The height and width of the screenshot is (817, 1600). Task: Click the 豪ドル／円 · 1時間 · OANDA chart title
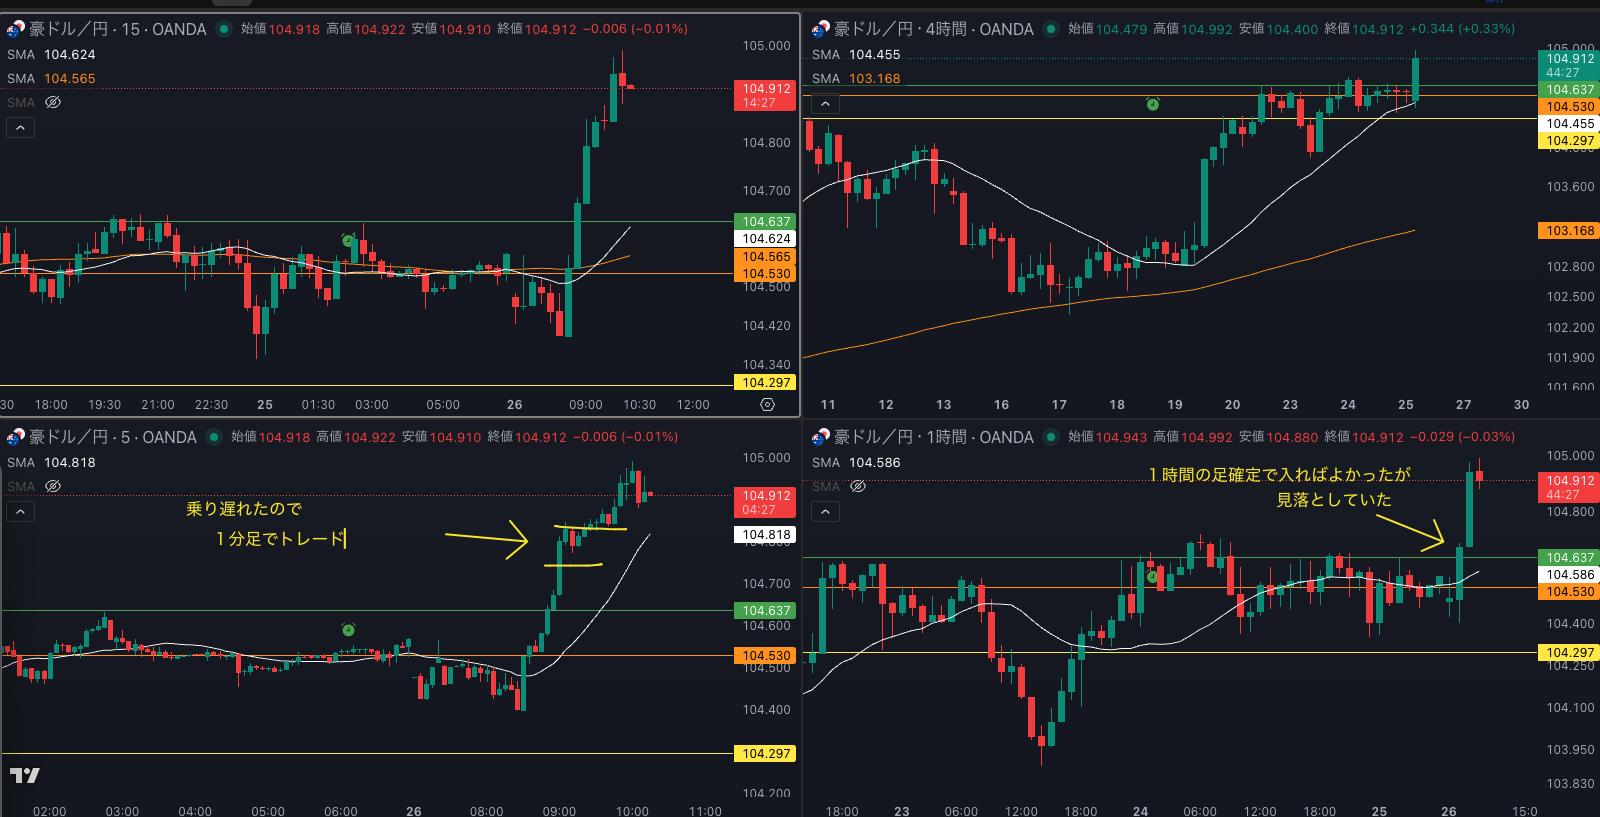pyautogui.click(x=934, y=437)
